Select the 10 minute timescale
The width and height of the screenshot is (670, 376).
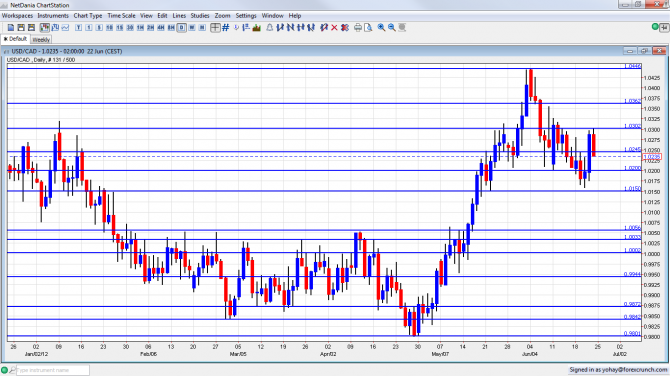(109, 27)
